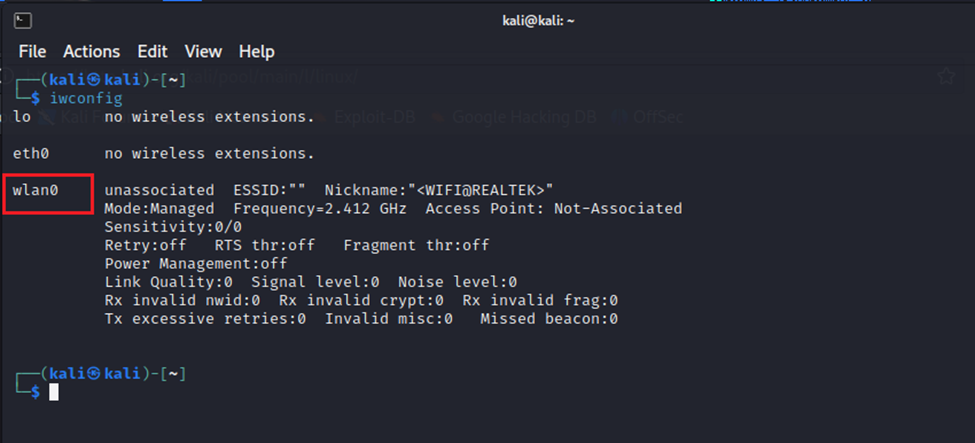Click the Link Quality:0 text
The width and height of the screenshot is (975, 443).
pyautogui.click(x=168, y=282)
